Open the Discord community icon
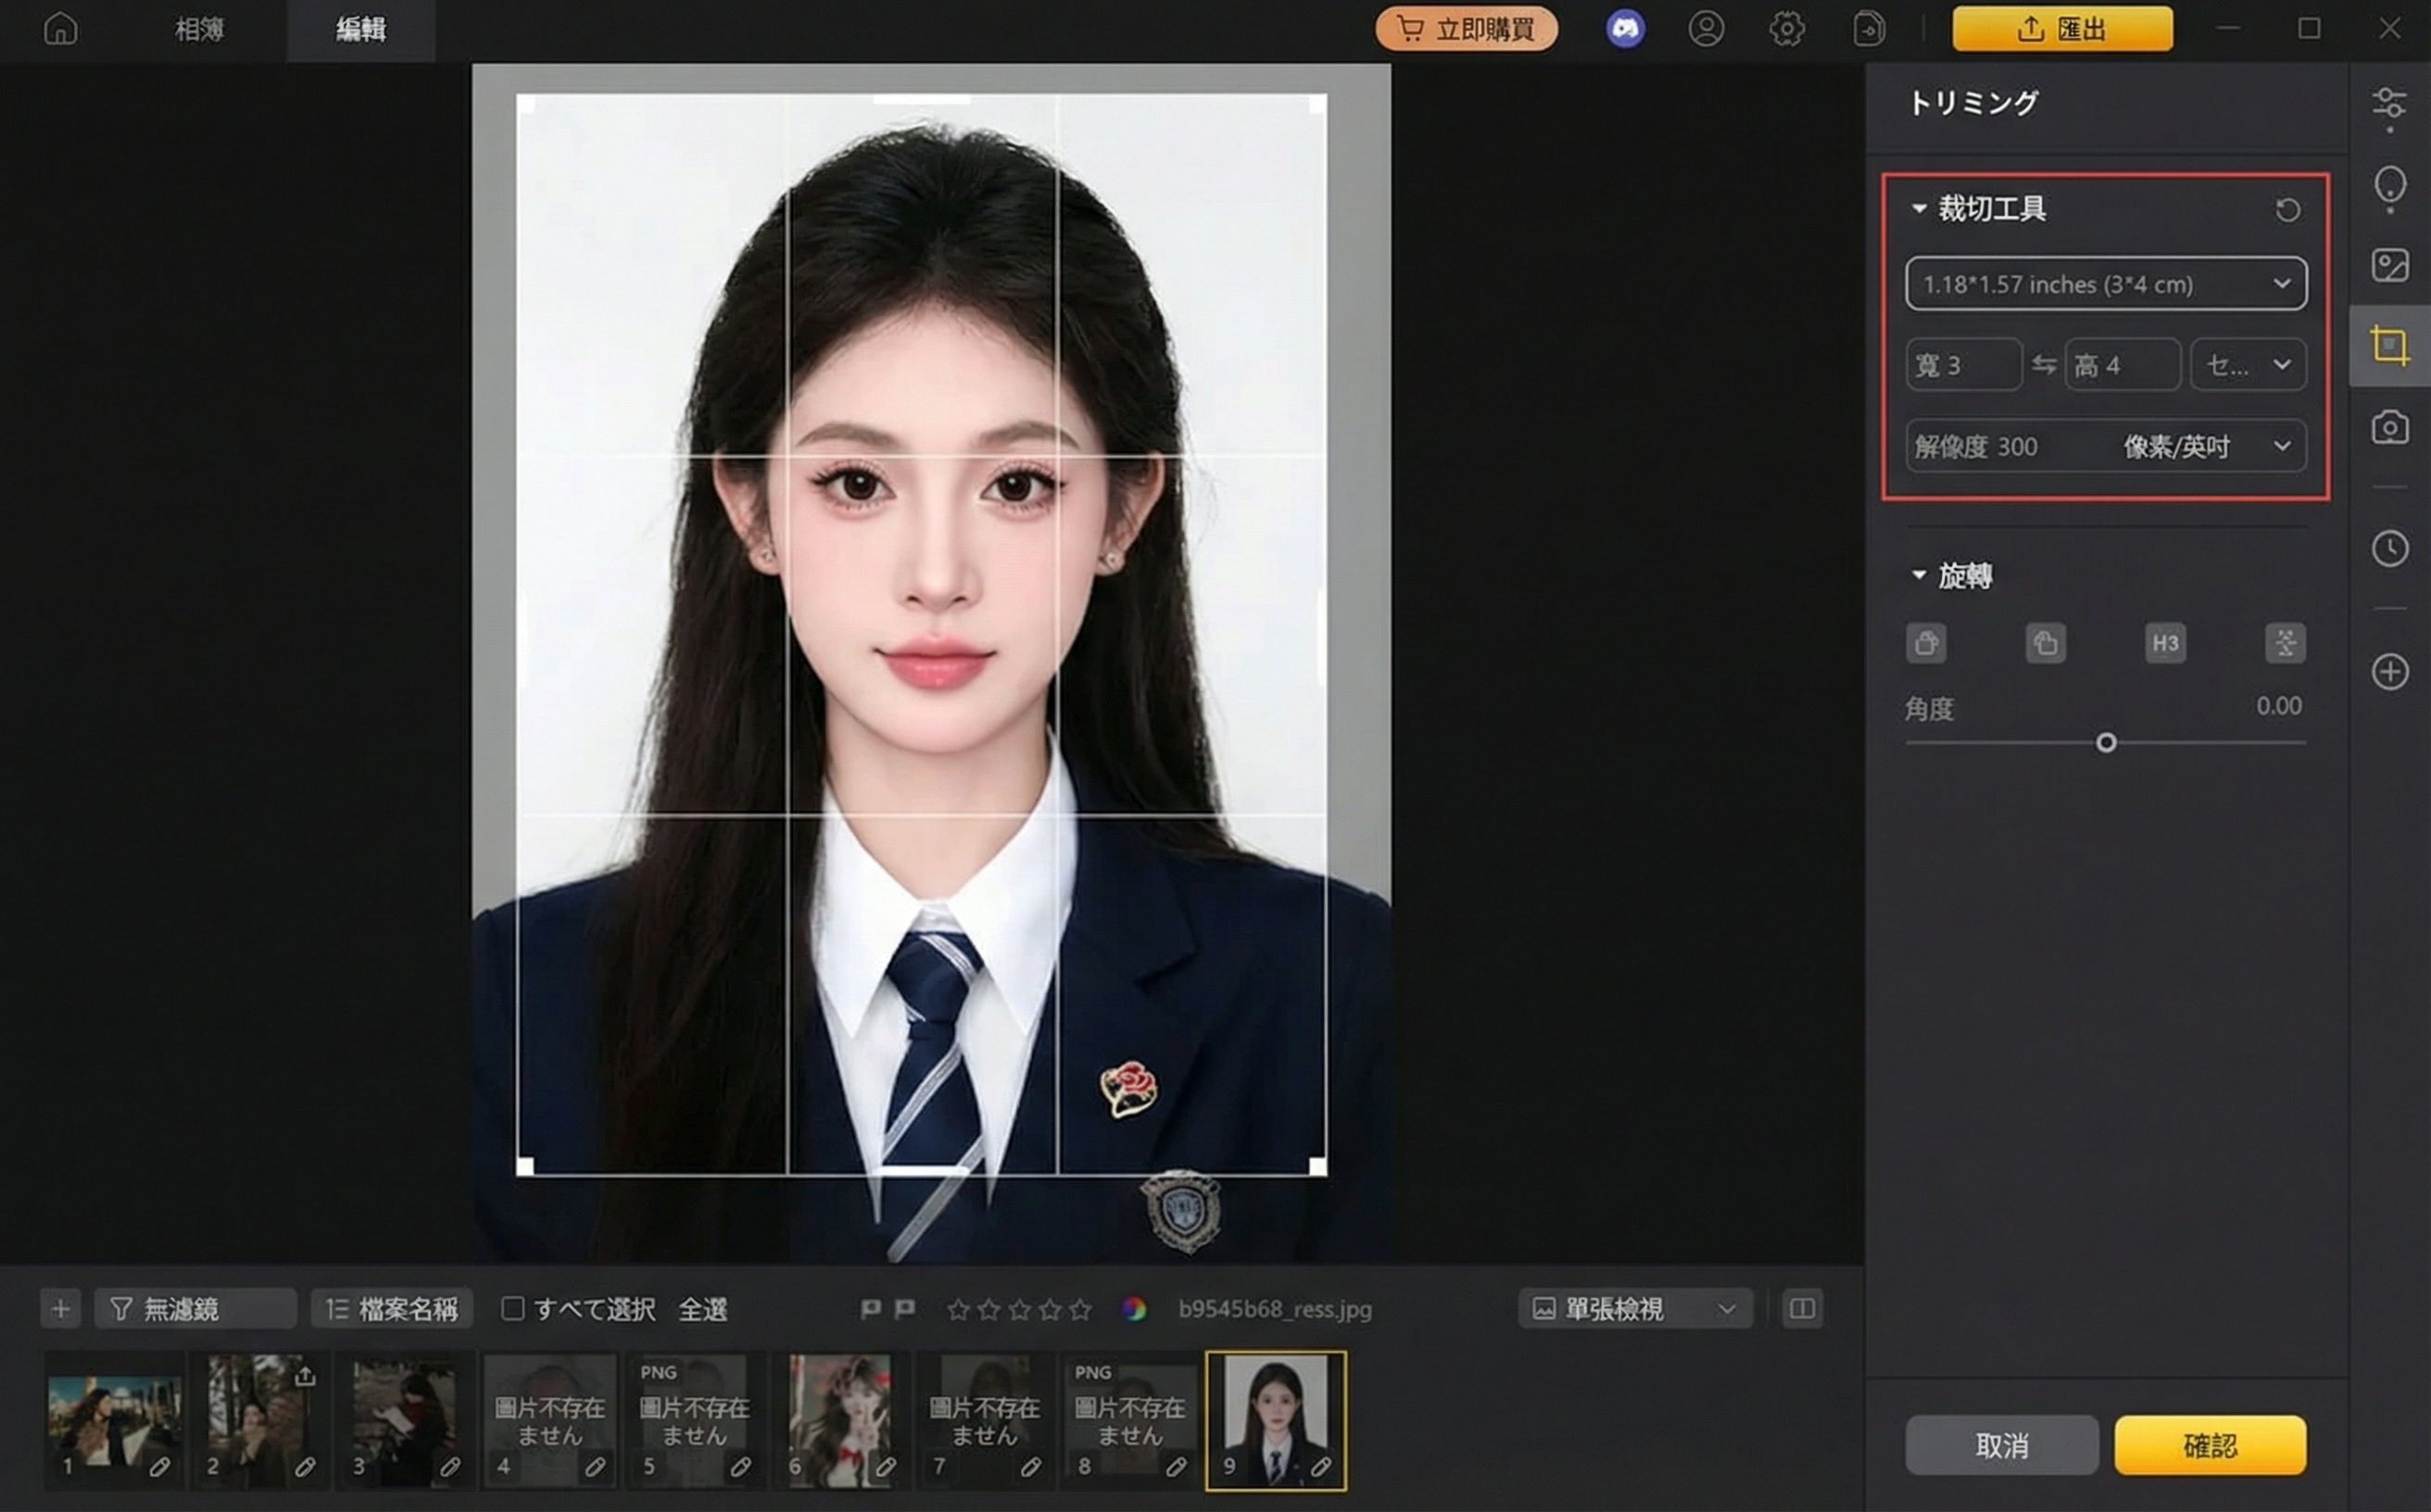The height and width of the screenshot is (1512, 2431). [1625, 29]
